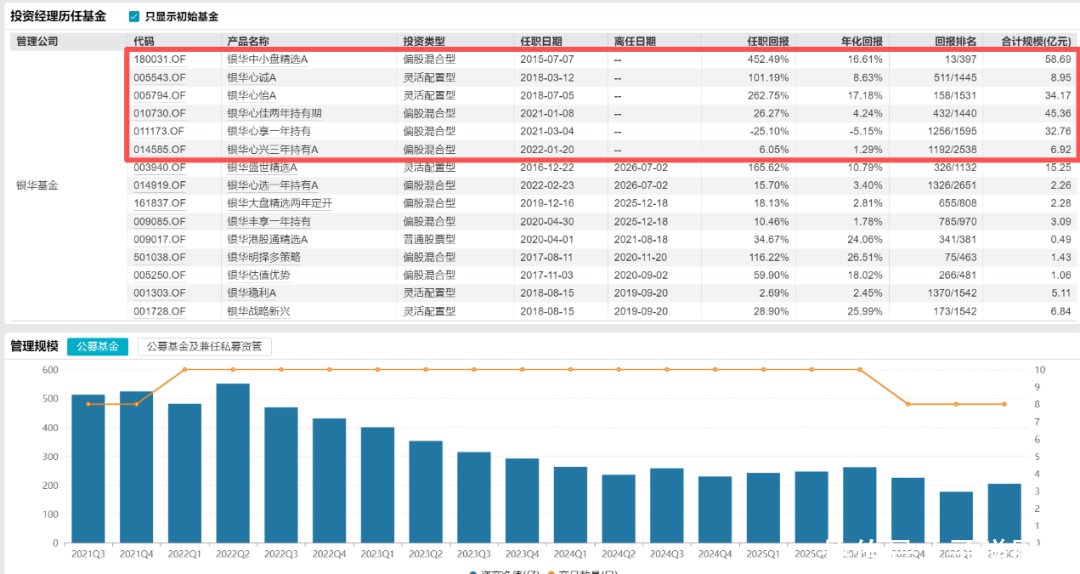The width and height of the screenshot is (1080, 574).
Task: Click the 回报排名 column header
Action: (955, 41)
